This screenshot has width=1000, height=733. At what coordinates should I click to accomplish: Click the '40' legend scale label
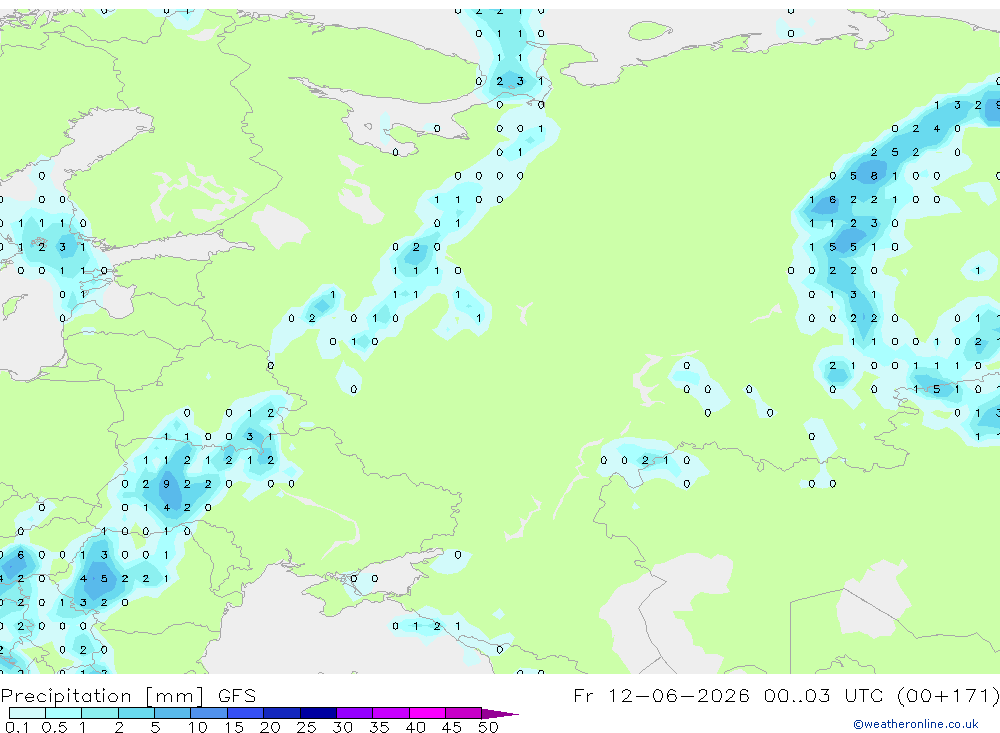coord(415,727)
